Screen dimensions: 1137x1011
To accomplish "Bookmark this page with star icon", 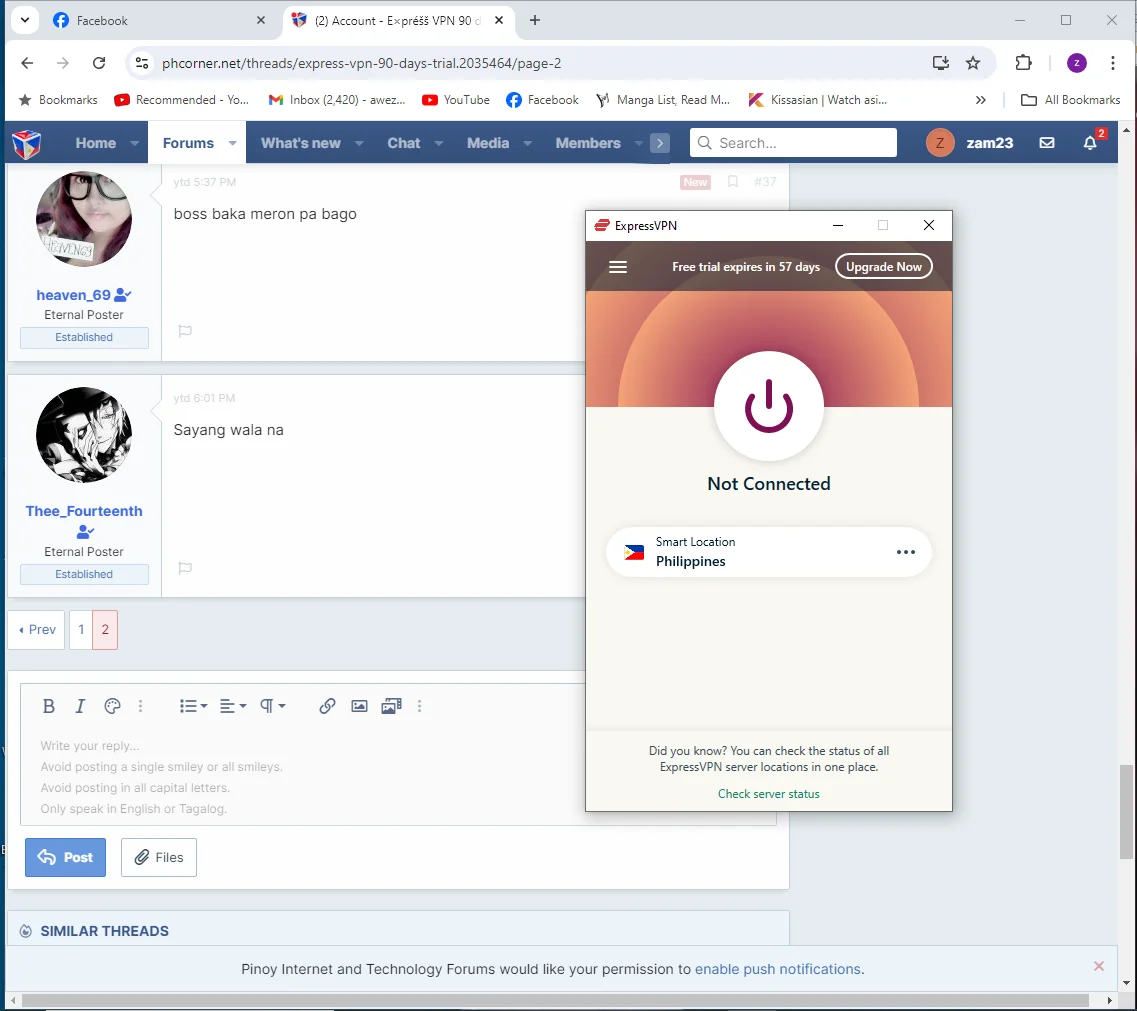I will point(973,63).
